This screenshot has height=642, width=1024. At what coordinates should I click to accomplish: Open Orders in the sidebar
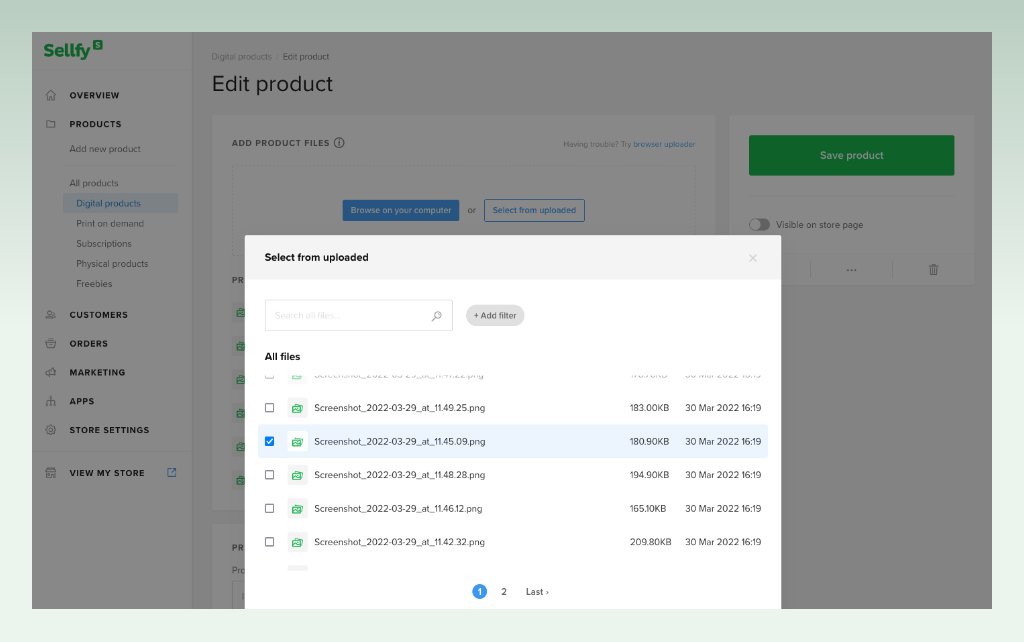click(x=89, y=344)
